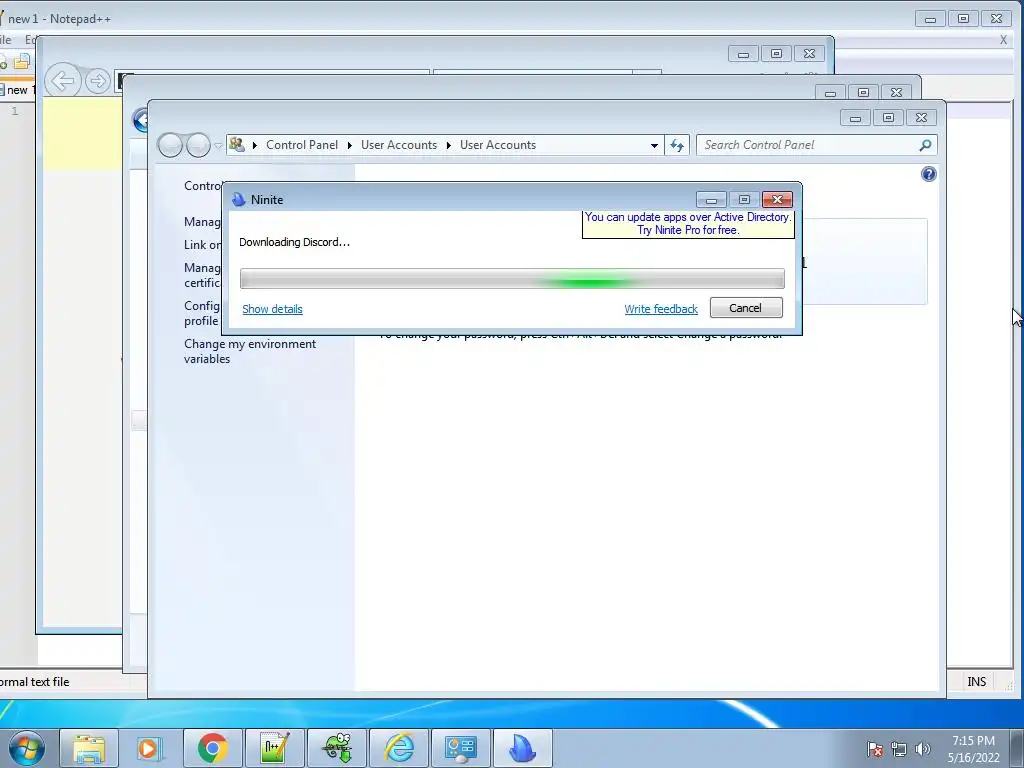
Task: Open Action Center flag icon in tray
Action: 875,749
